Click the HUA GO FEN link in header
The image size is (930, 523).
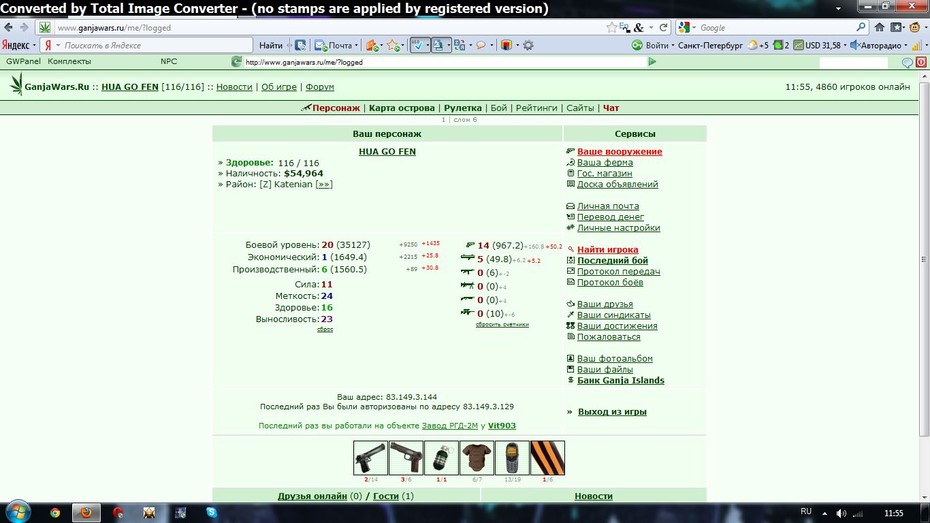click(x=130, y=87)
